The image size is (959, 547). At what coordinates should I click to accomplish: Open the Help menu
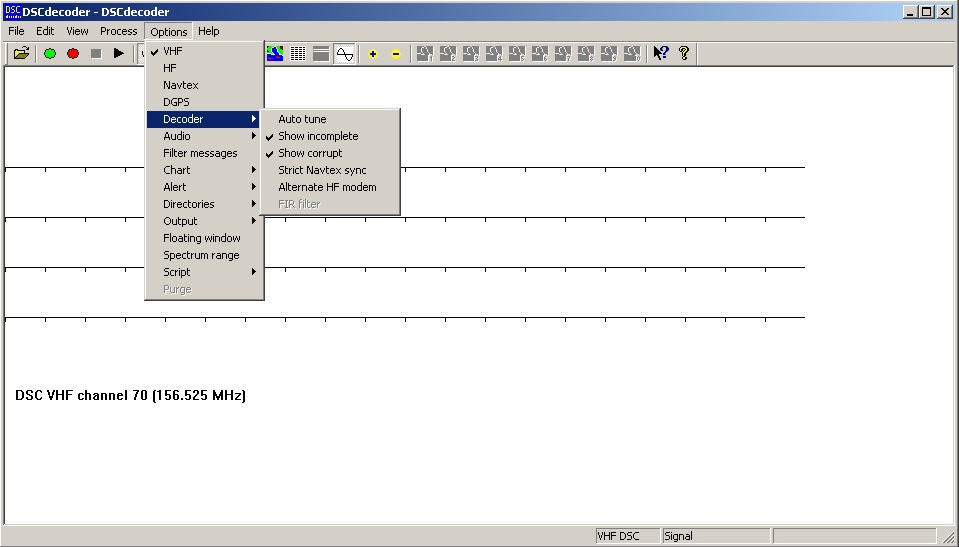click(x=209, y=31)
